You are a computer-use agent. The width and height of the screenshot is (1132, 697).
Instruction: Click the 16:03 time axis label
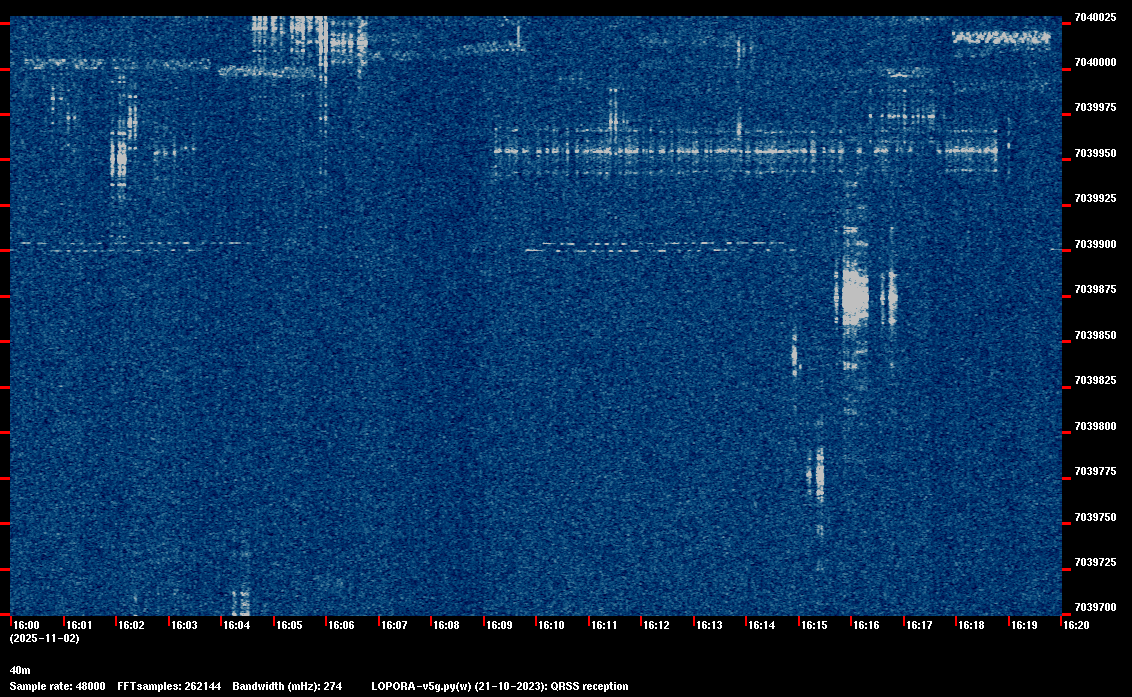pos(184,625)
